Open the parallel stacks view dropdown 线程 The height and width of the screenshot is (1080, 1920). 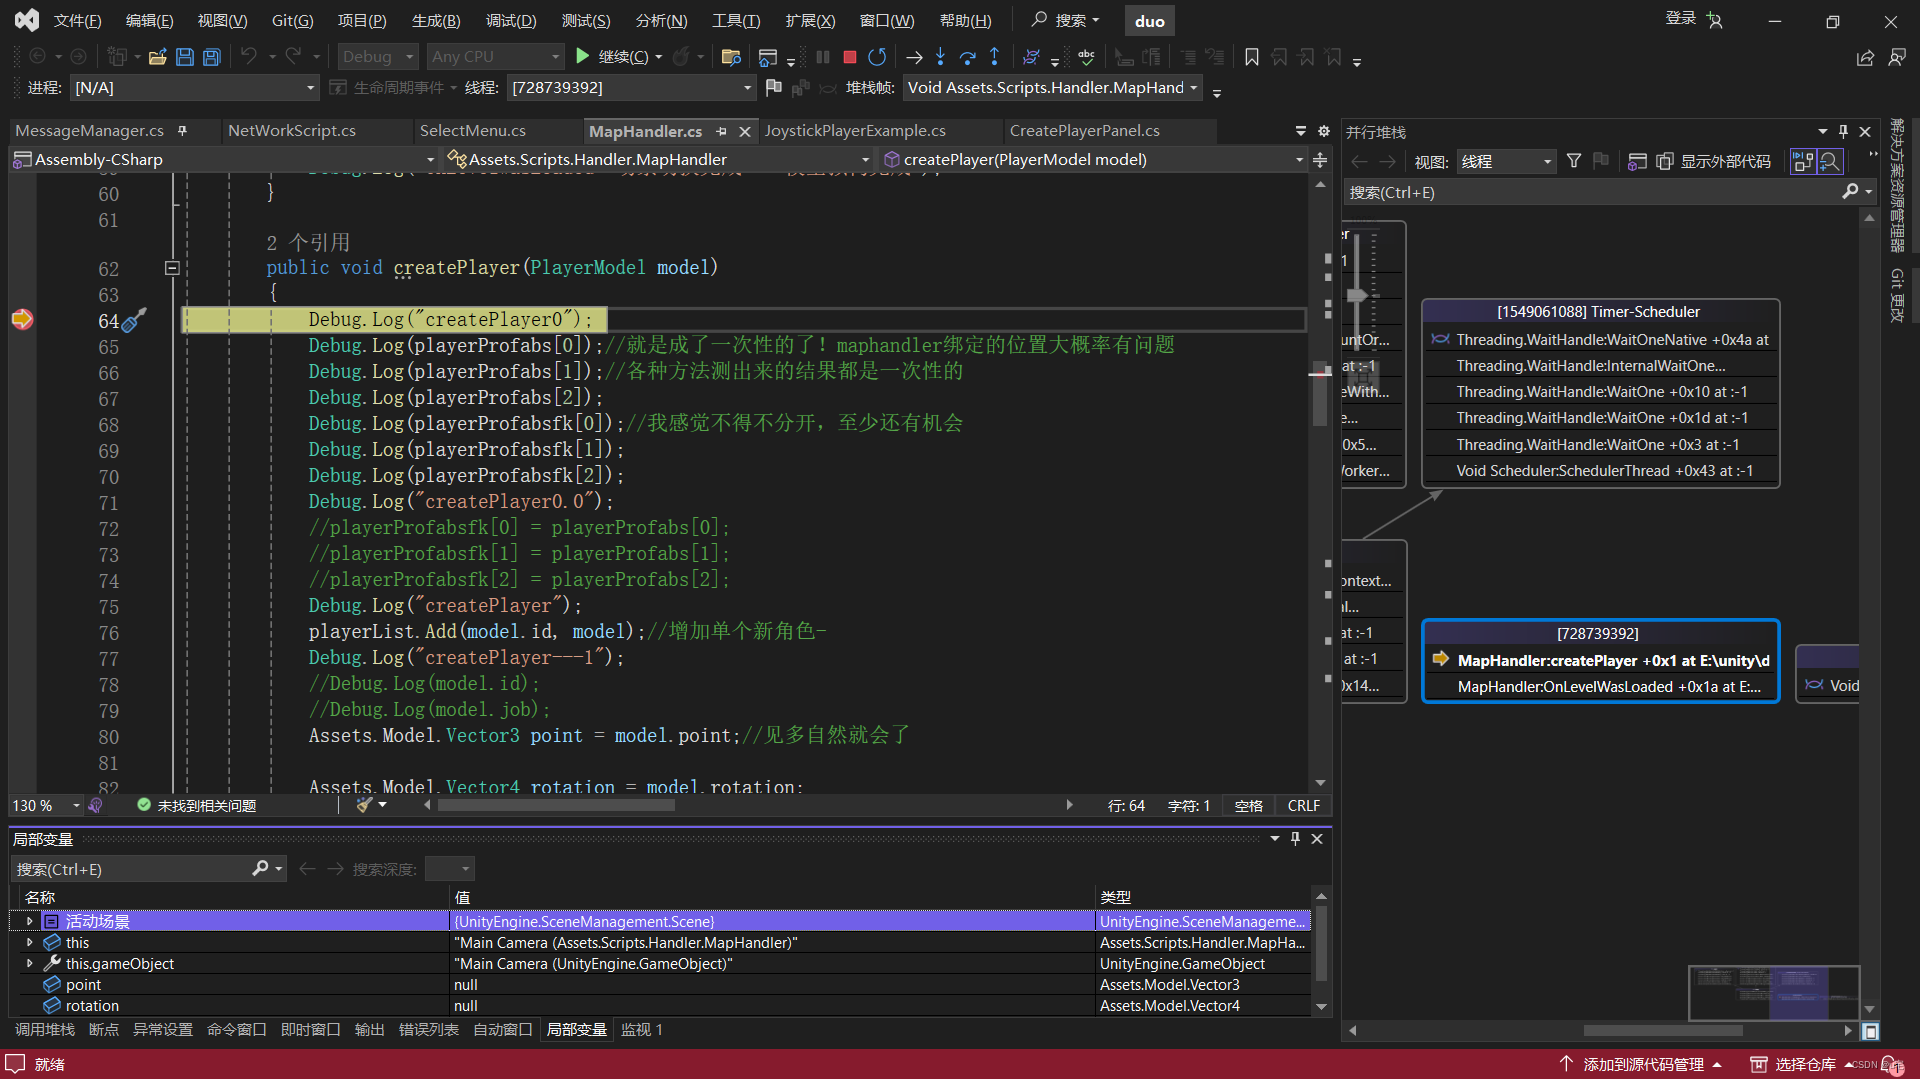pos(1506,161)
